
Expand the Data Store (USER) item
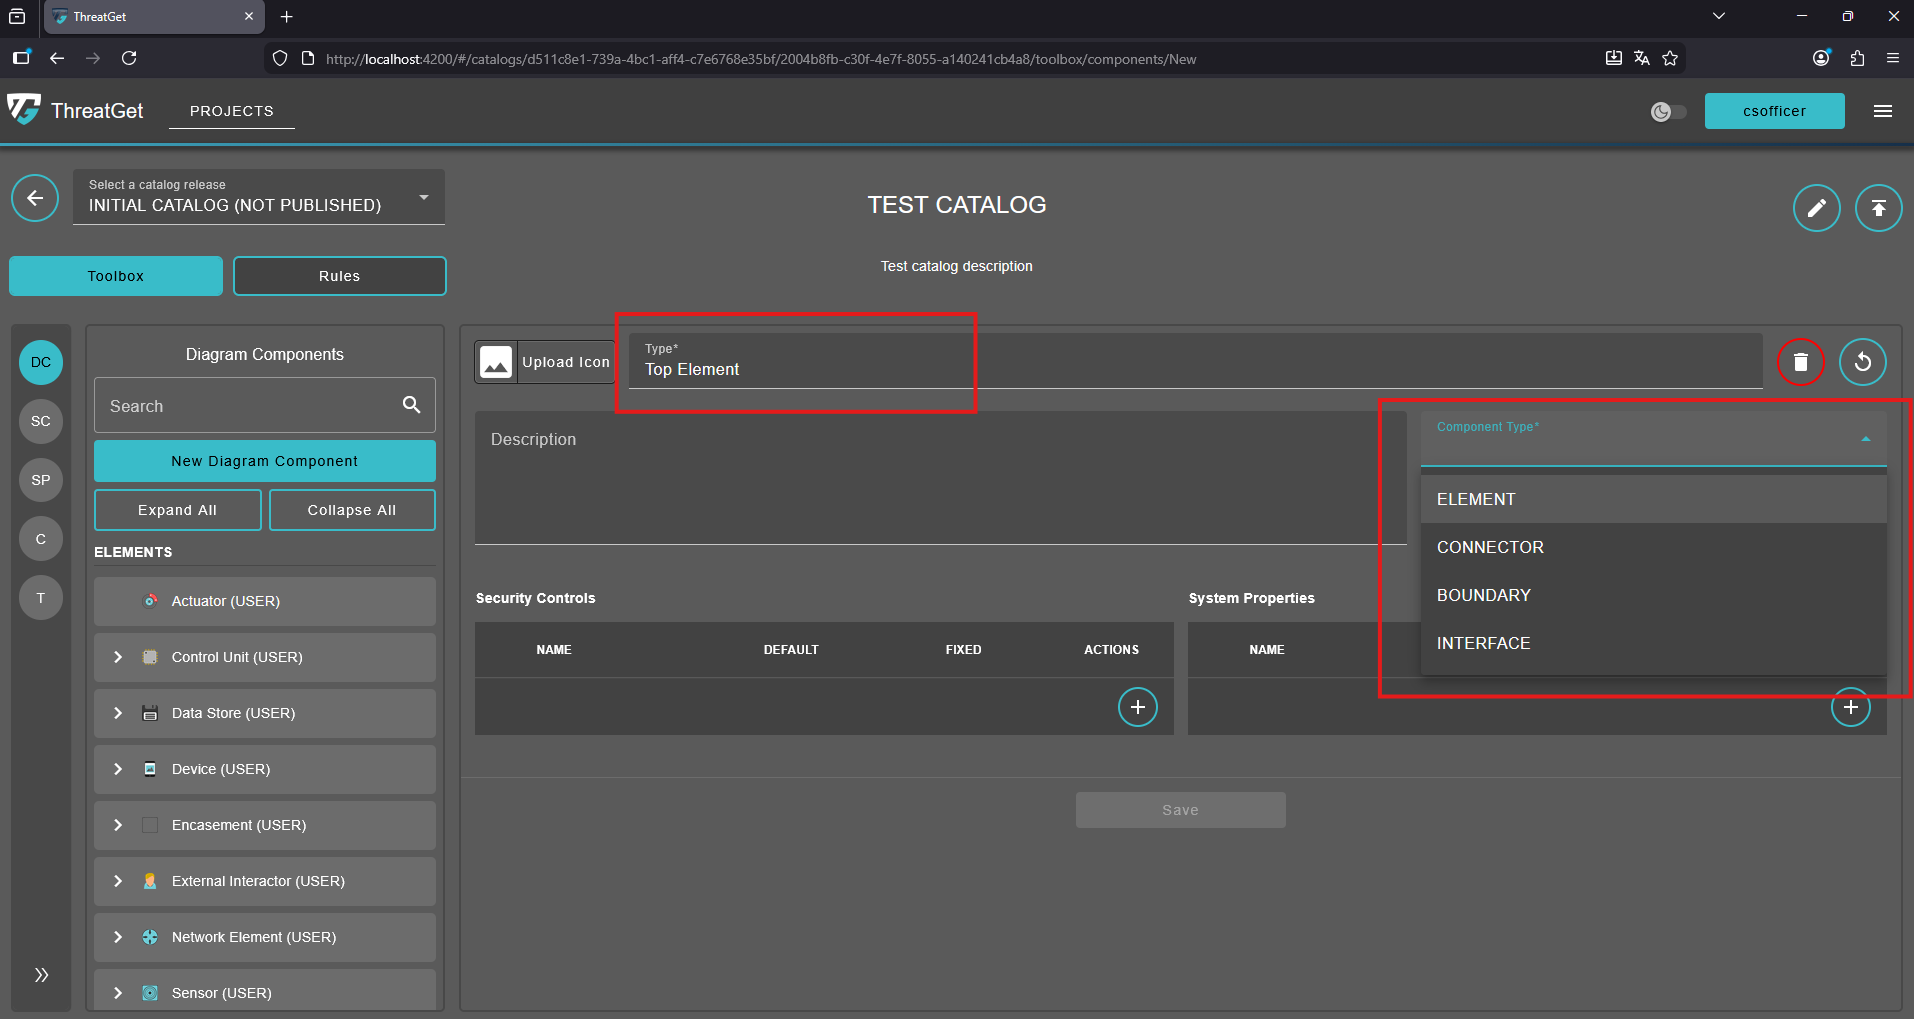click(x=118, y=713)
